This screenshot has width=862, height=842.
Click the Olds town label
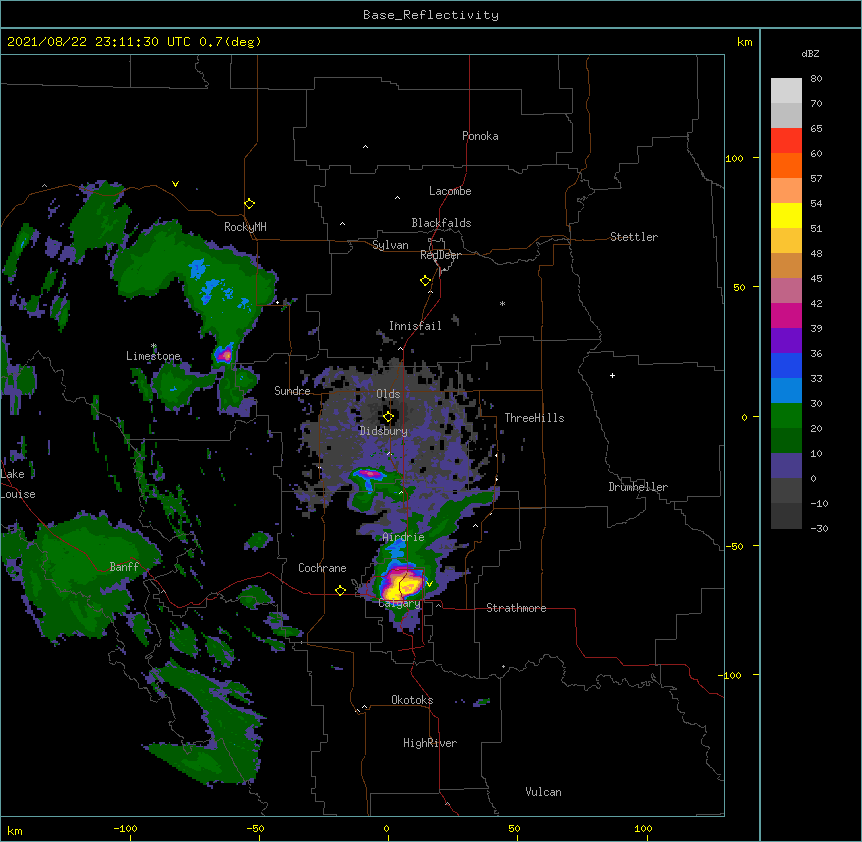[388, 394]
